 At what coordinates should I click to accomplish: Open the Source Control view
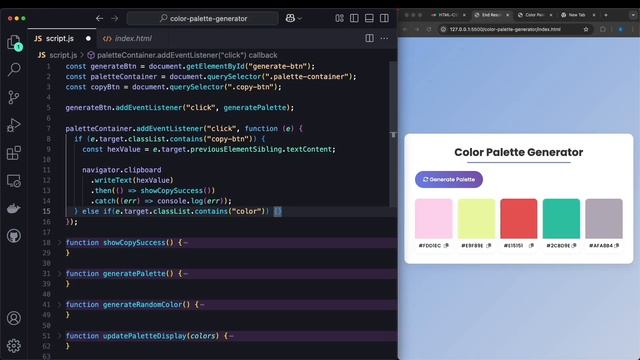pos(14,97)
